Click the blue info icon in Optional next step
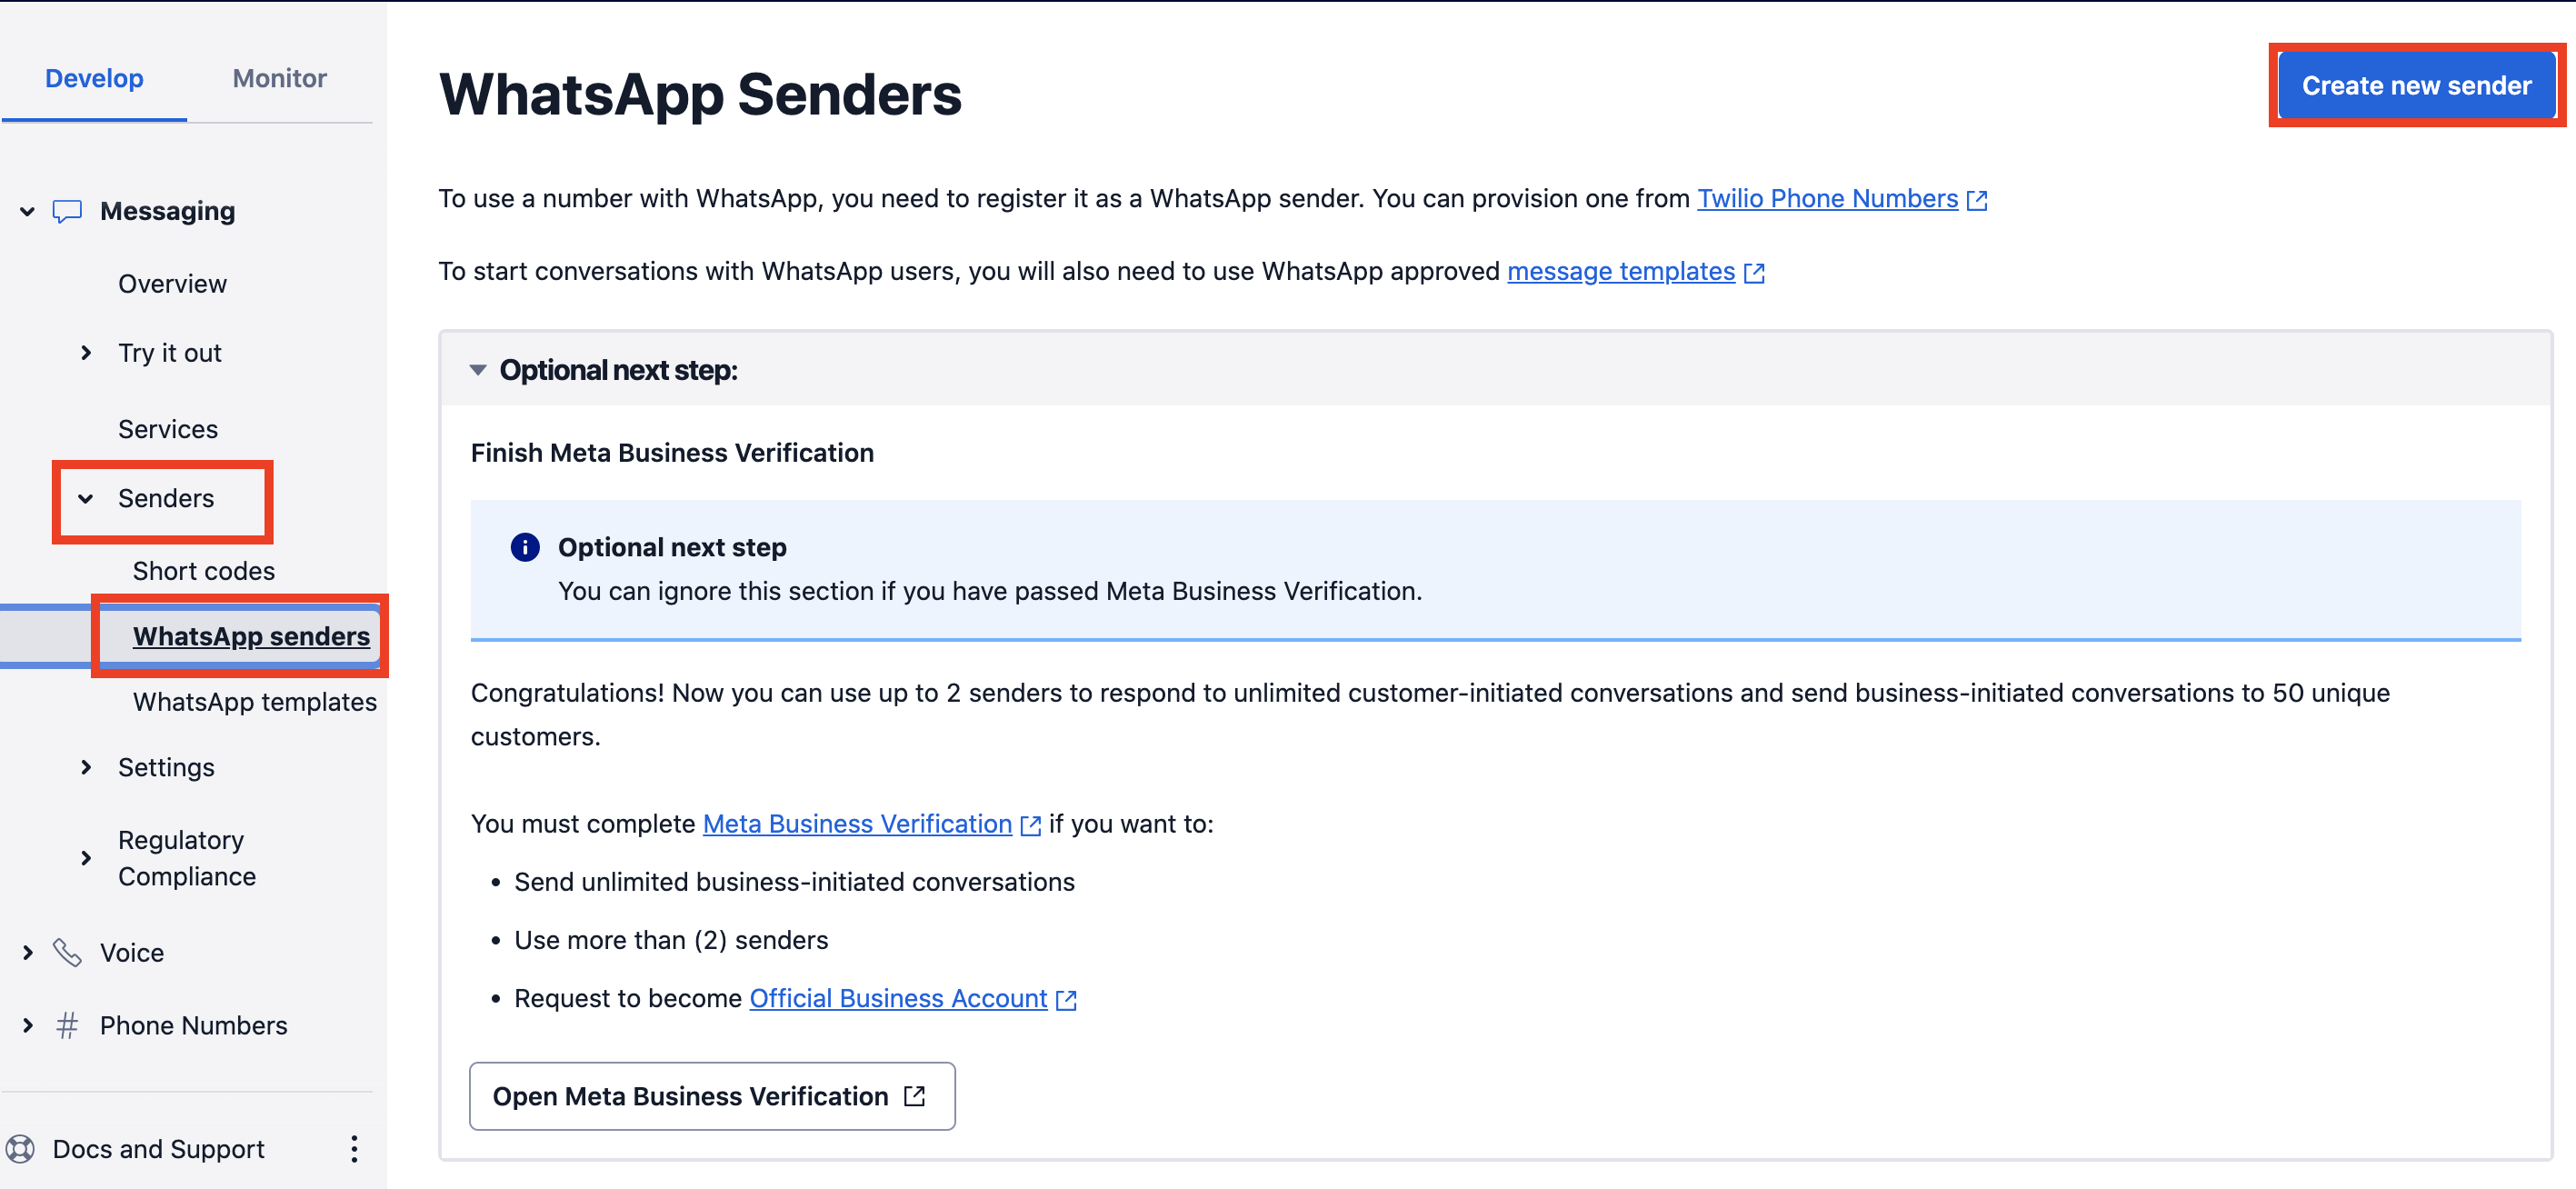This screenshot has height=1189, width=2576. pos(525,547)
